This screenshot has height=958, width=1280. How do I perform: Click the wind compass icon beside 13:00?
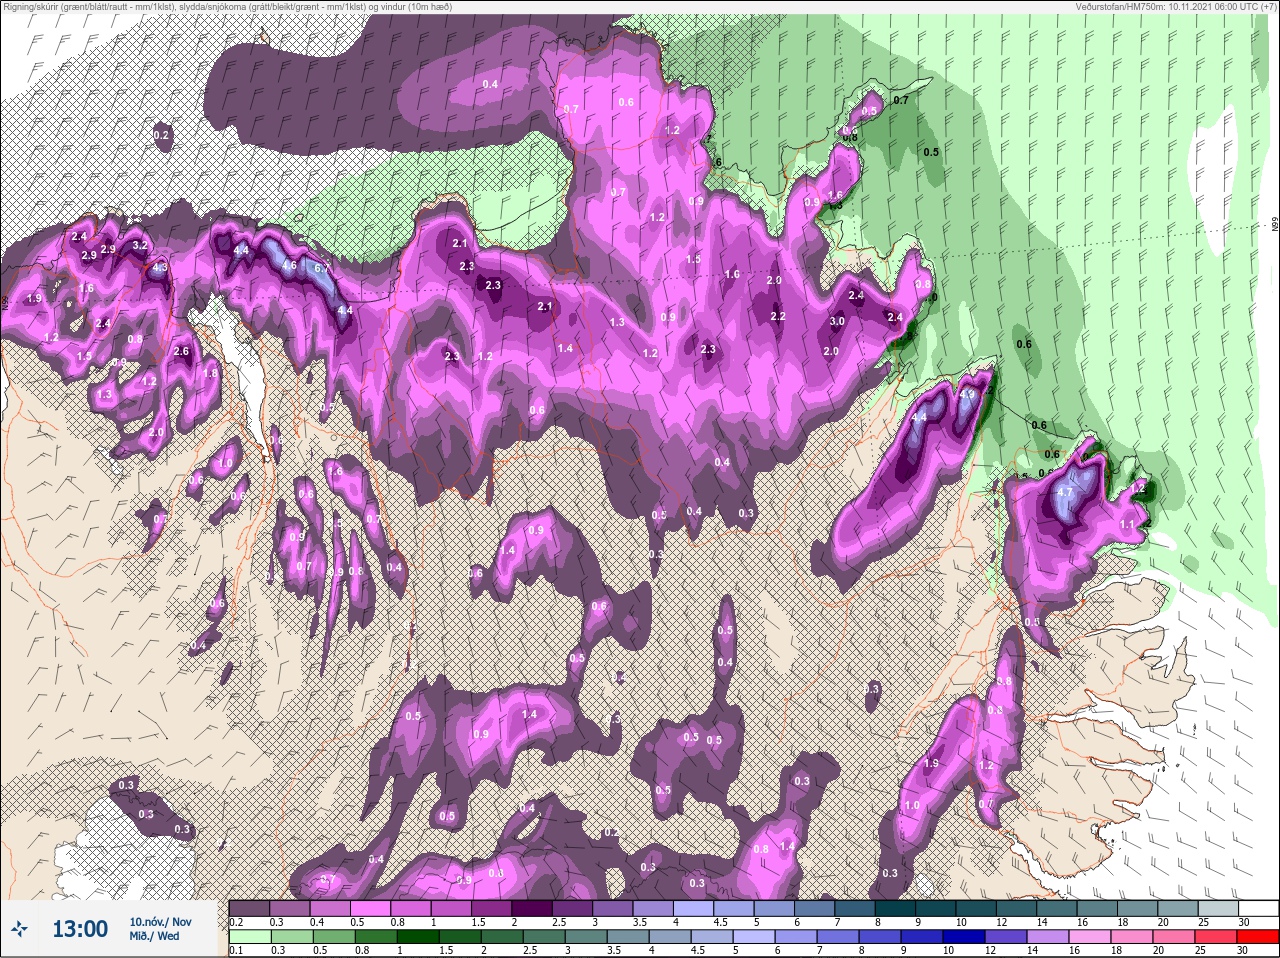coord(20,930)
